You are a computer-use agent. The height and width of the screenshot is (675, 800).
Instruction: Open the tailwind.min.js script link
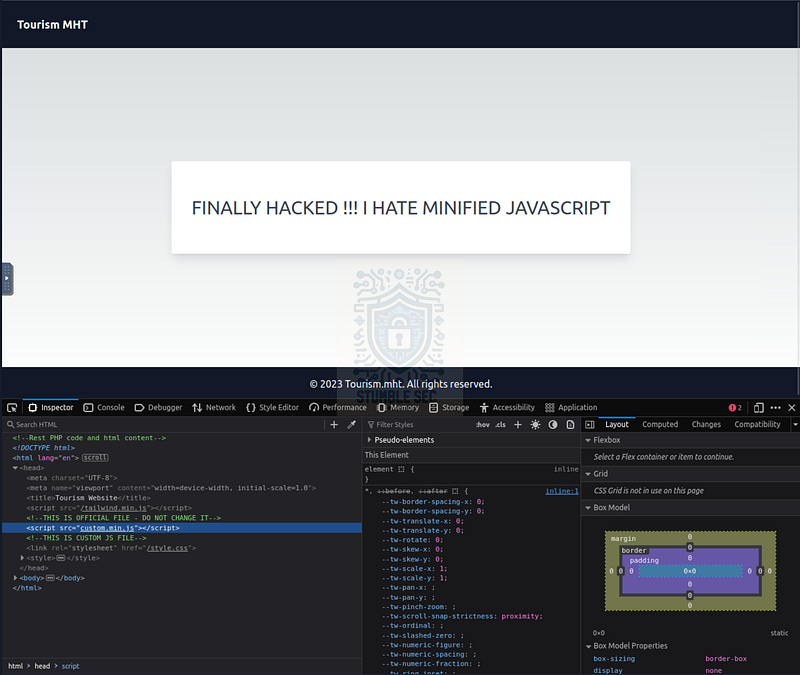(x=114, y=508)
